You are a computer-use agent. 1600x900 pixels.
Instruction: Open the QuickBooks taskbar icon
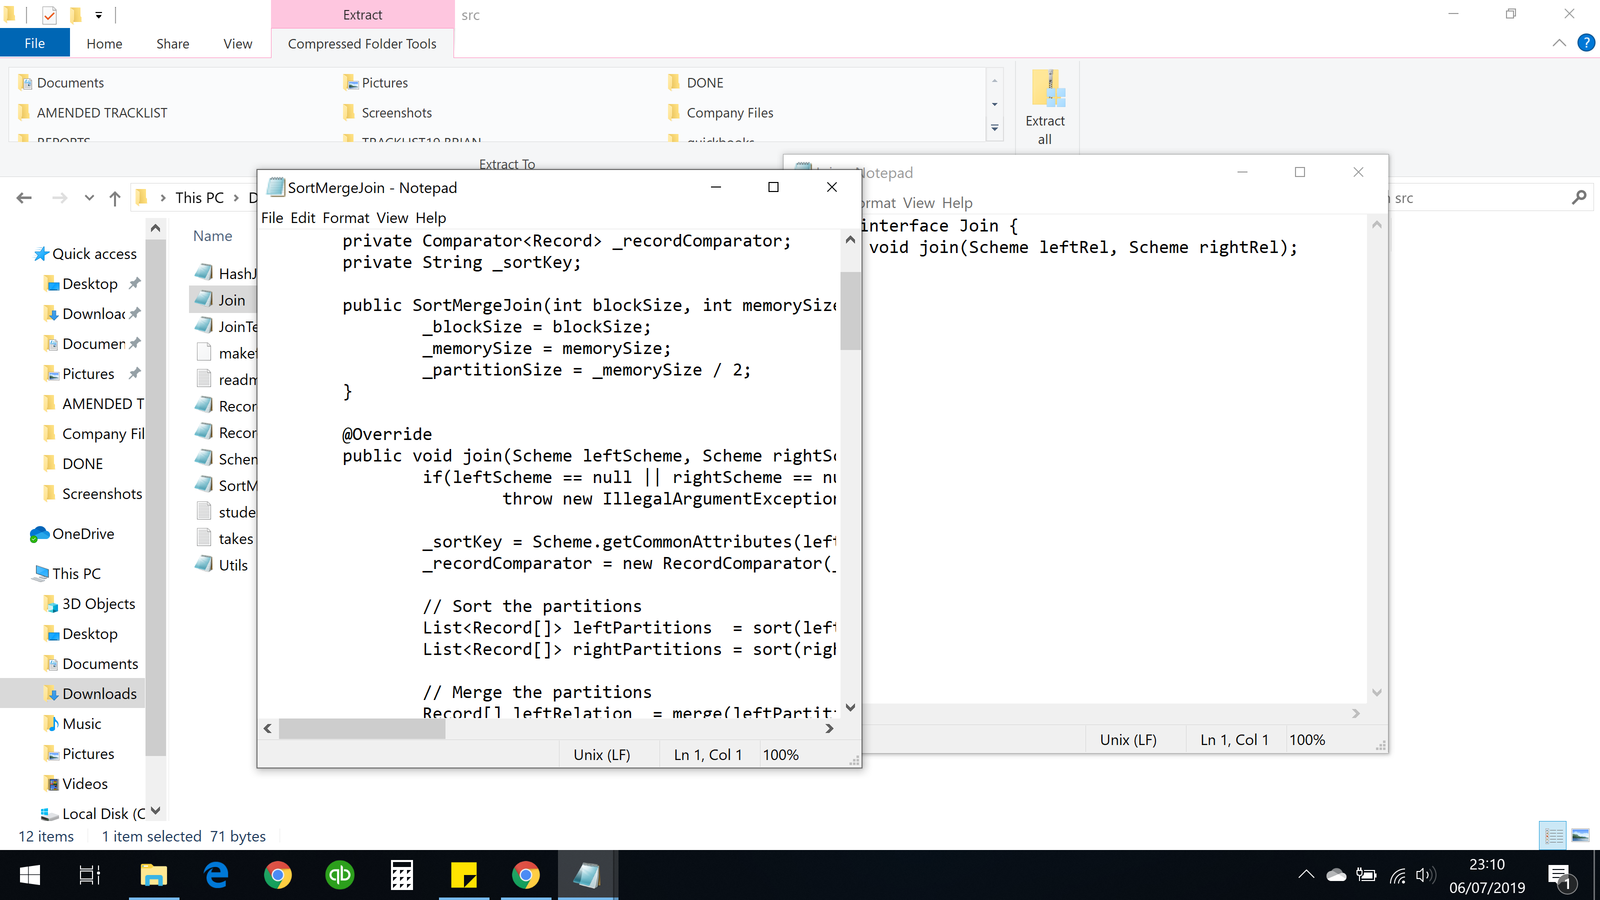point(340,876)
